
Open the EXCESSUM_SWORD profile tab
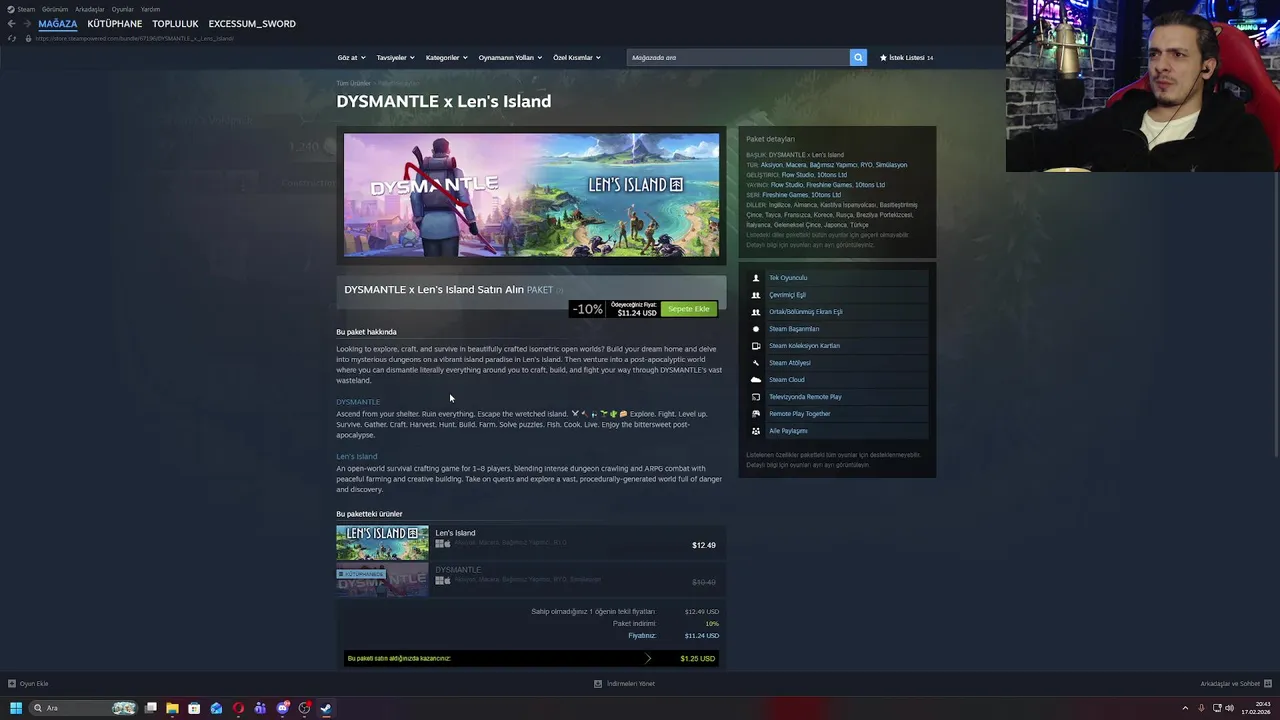(x=252, y=24)
